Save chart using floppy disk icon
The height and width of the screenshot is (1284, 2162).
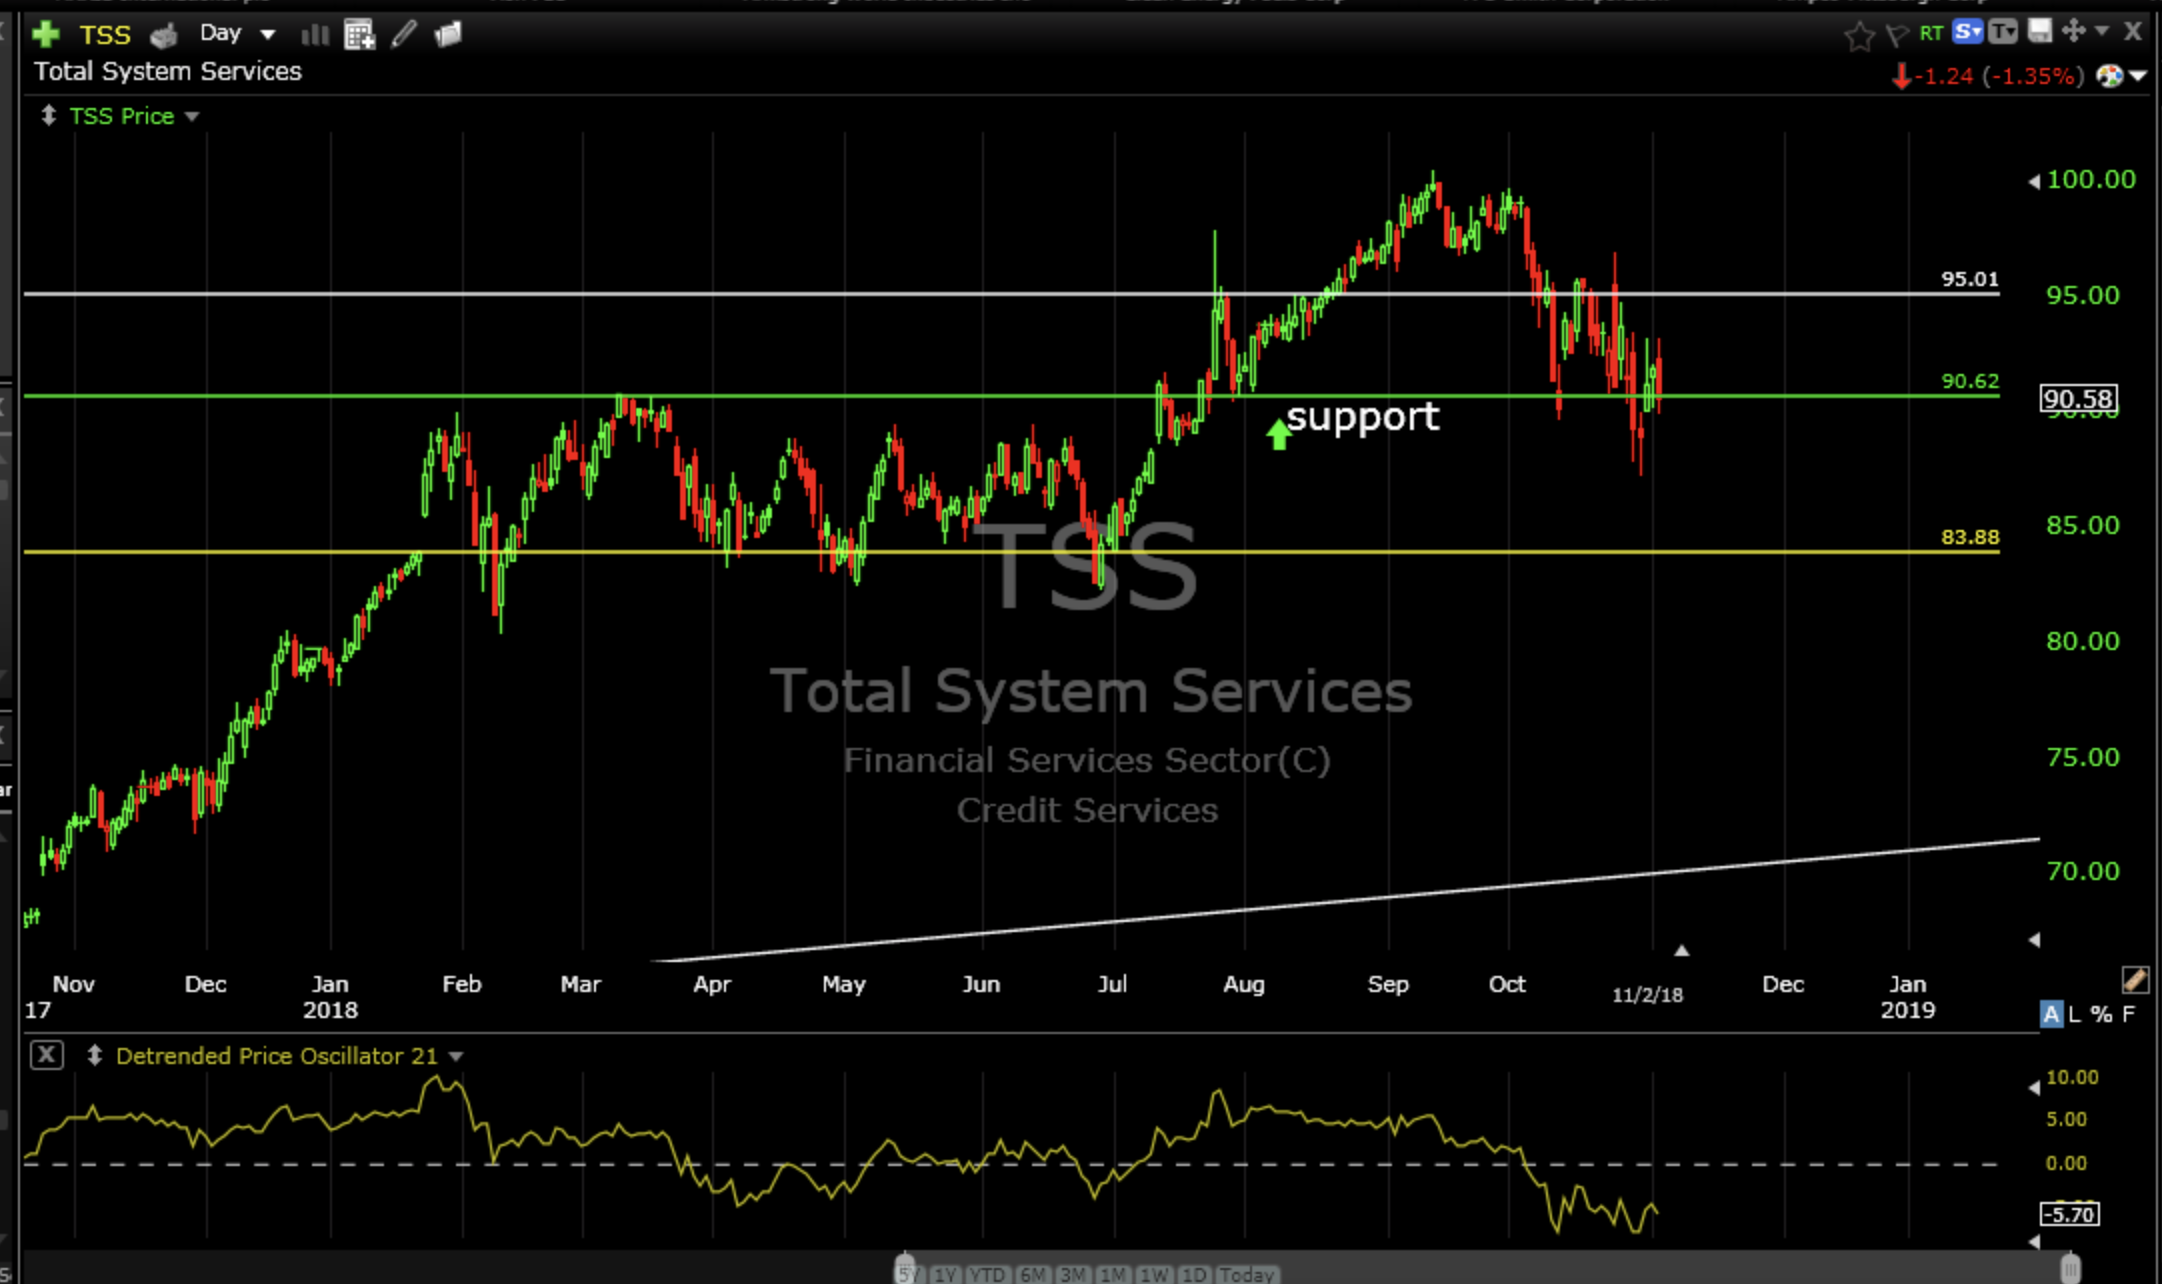tap(2039, 32)
